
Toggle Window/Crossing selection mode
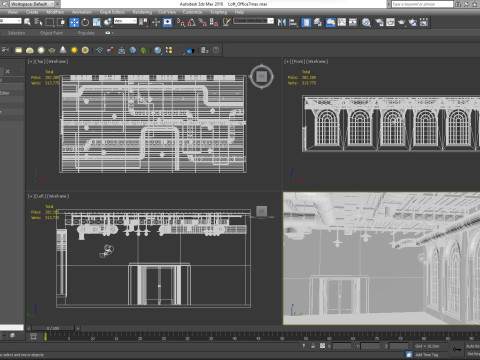[x=61, y=22]
